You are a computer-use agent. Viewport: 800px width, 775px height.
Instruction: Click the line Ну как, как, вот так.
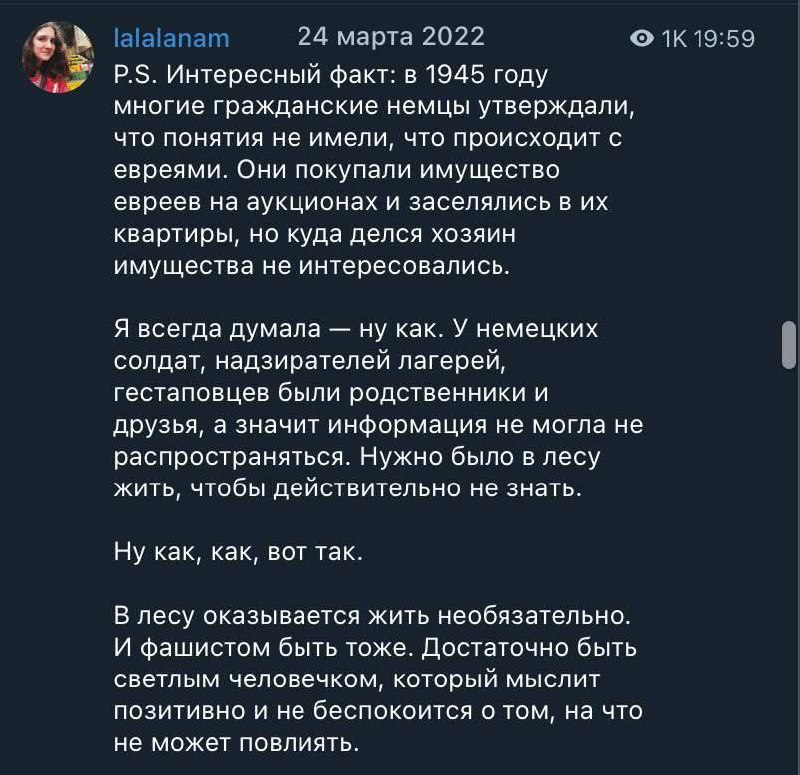(237, 552)
